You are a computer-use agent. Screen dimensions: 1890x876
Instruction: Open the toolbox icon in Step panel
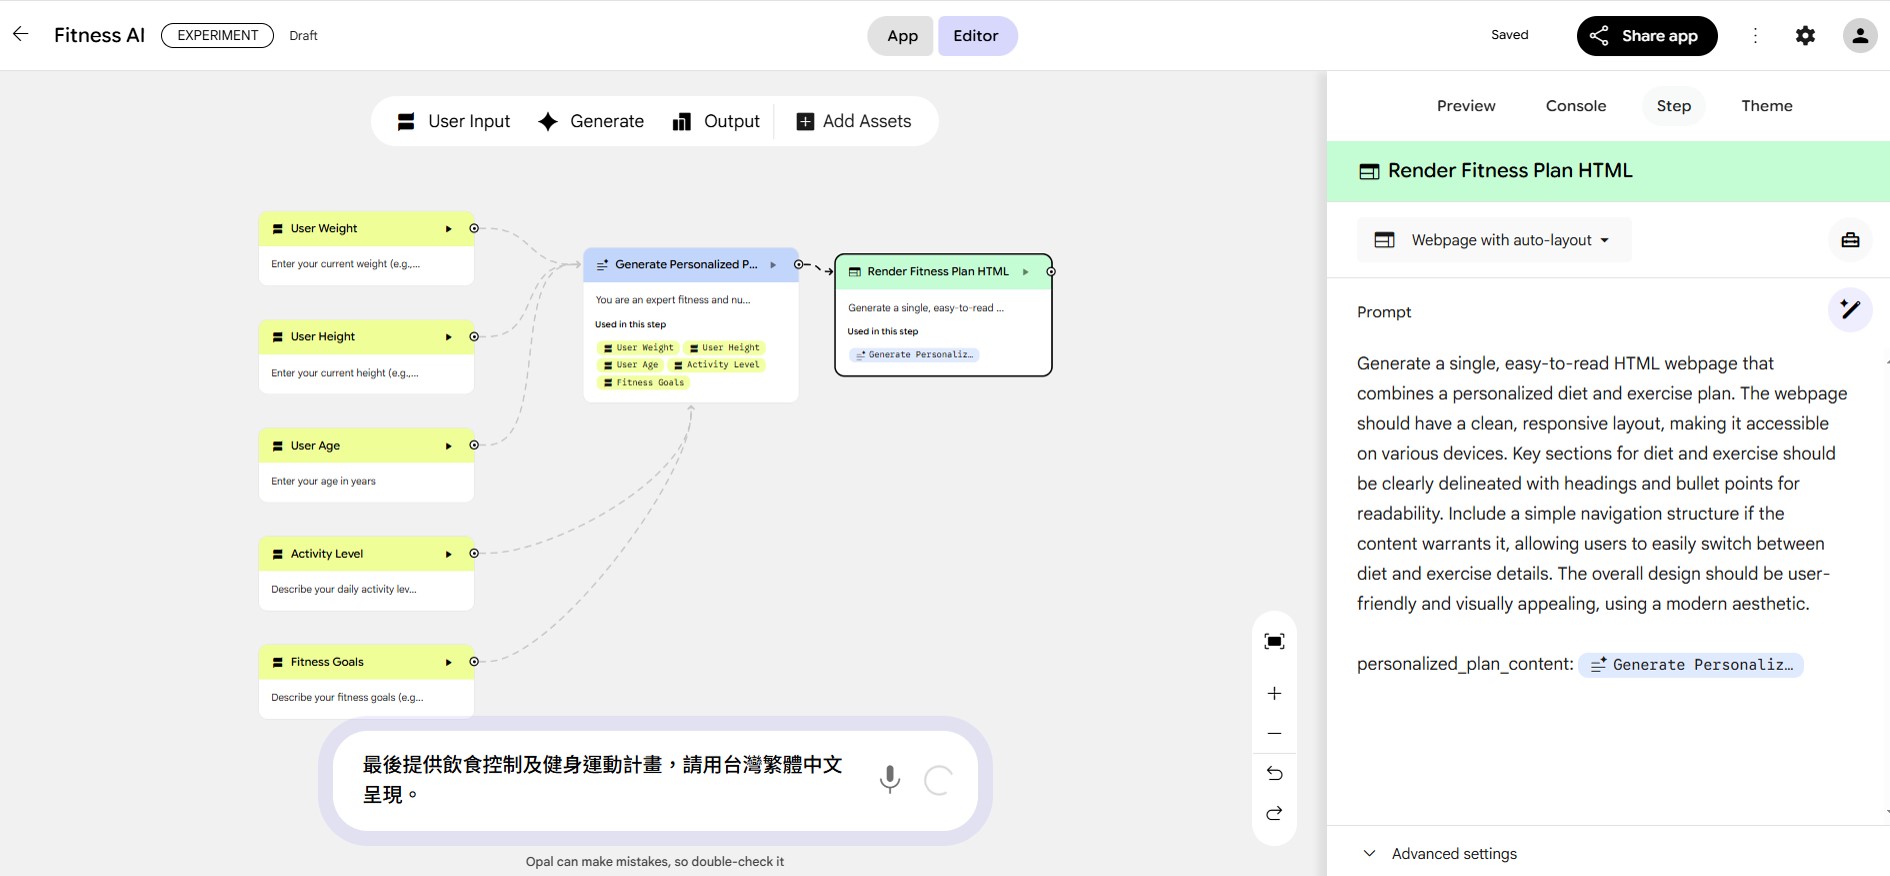tap(1850, 240)
